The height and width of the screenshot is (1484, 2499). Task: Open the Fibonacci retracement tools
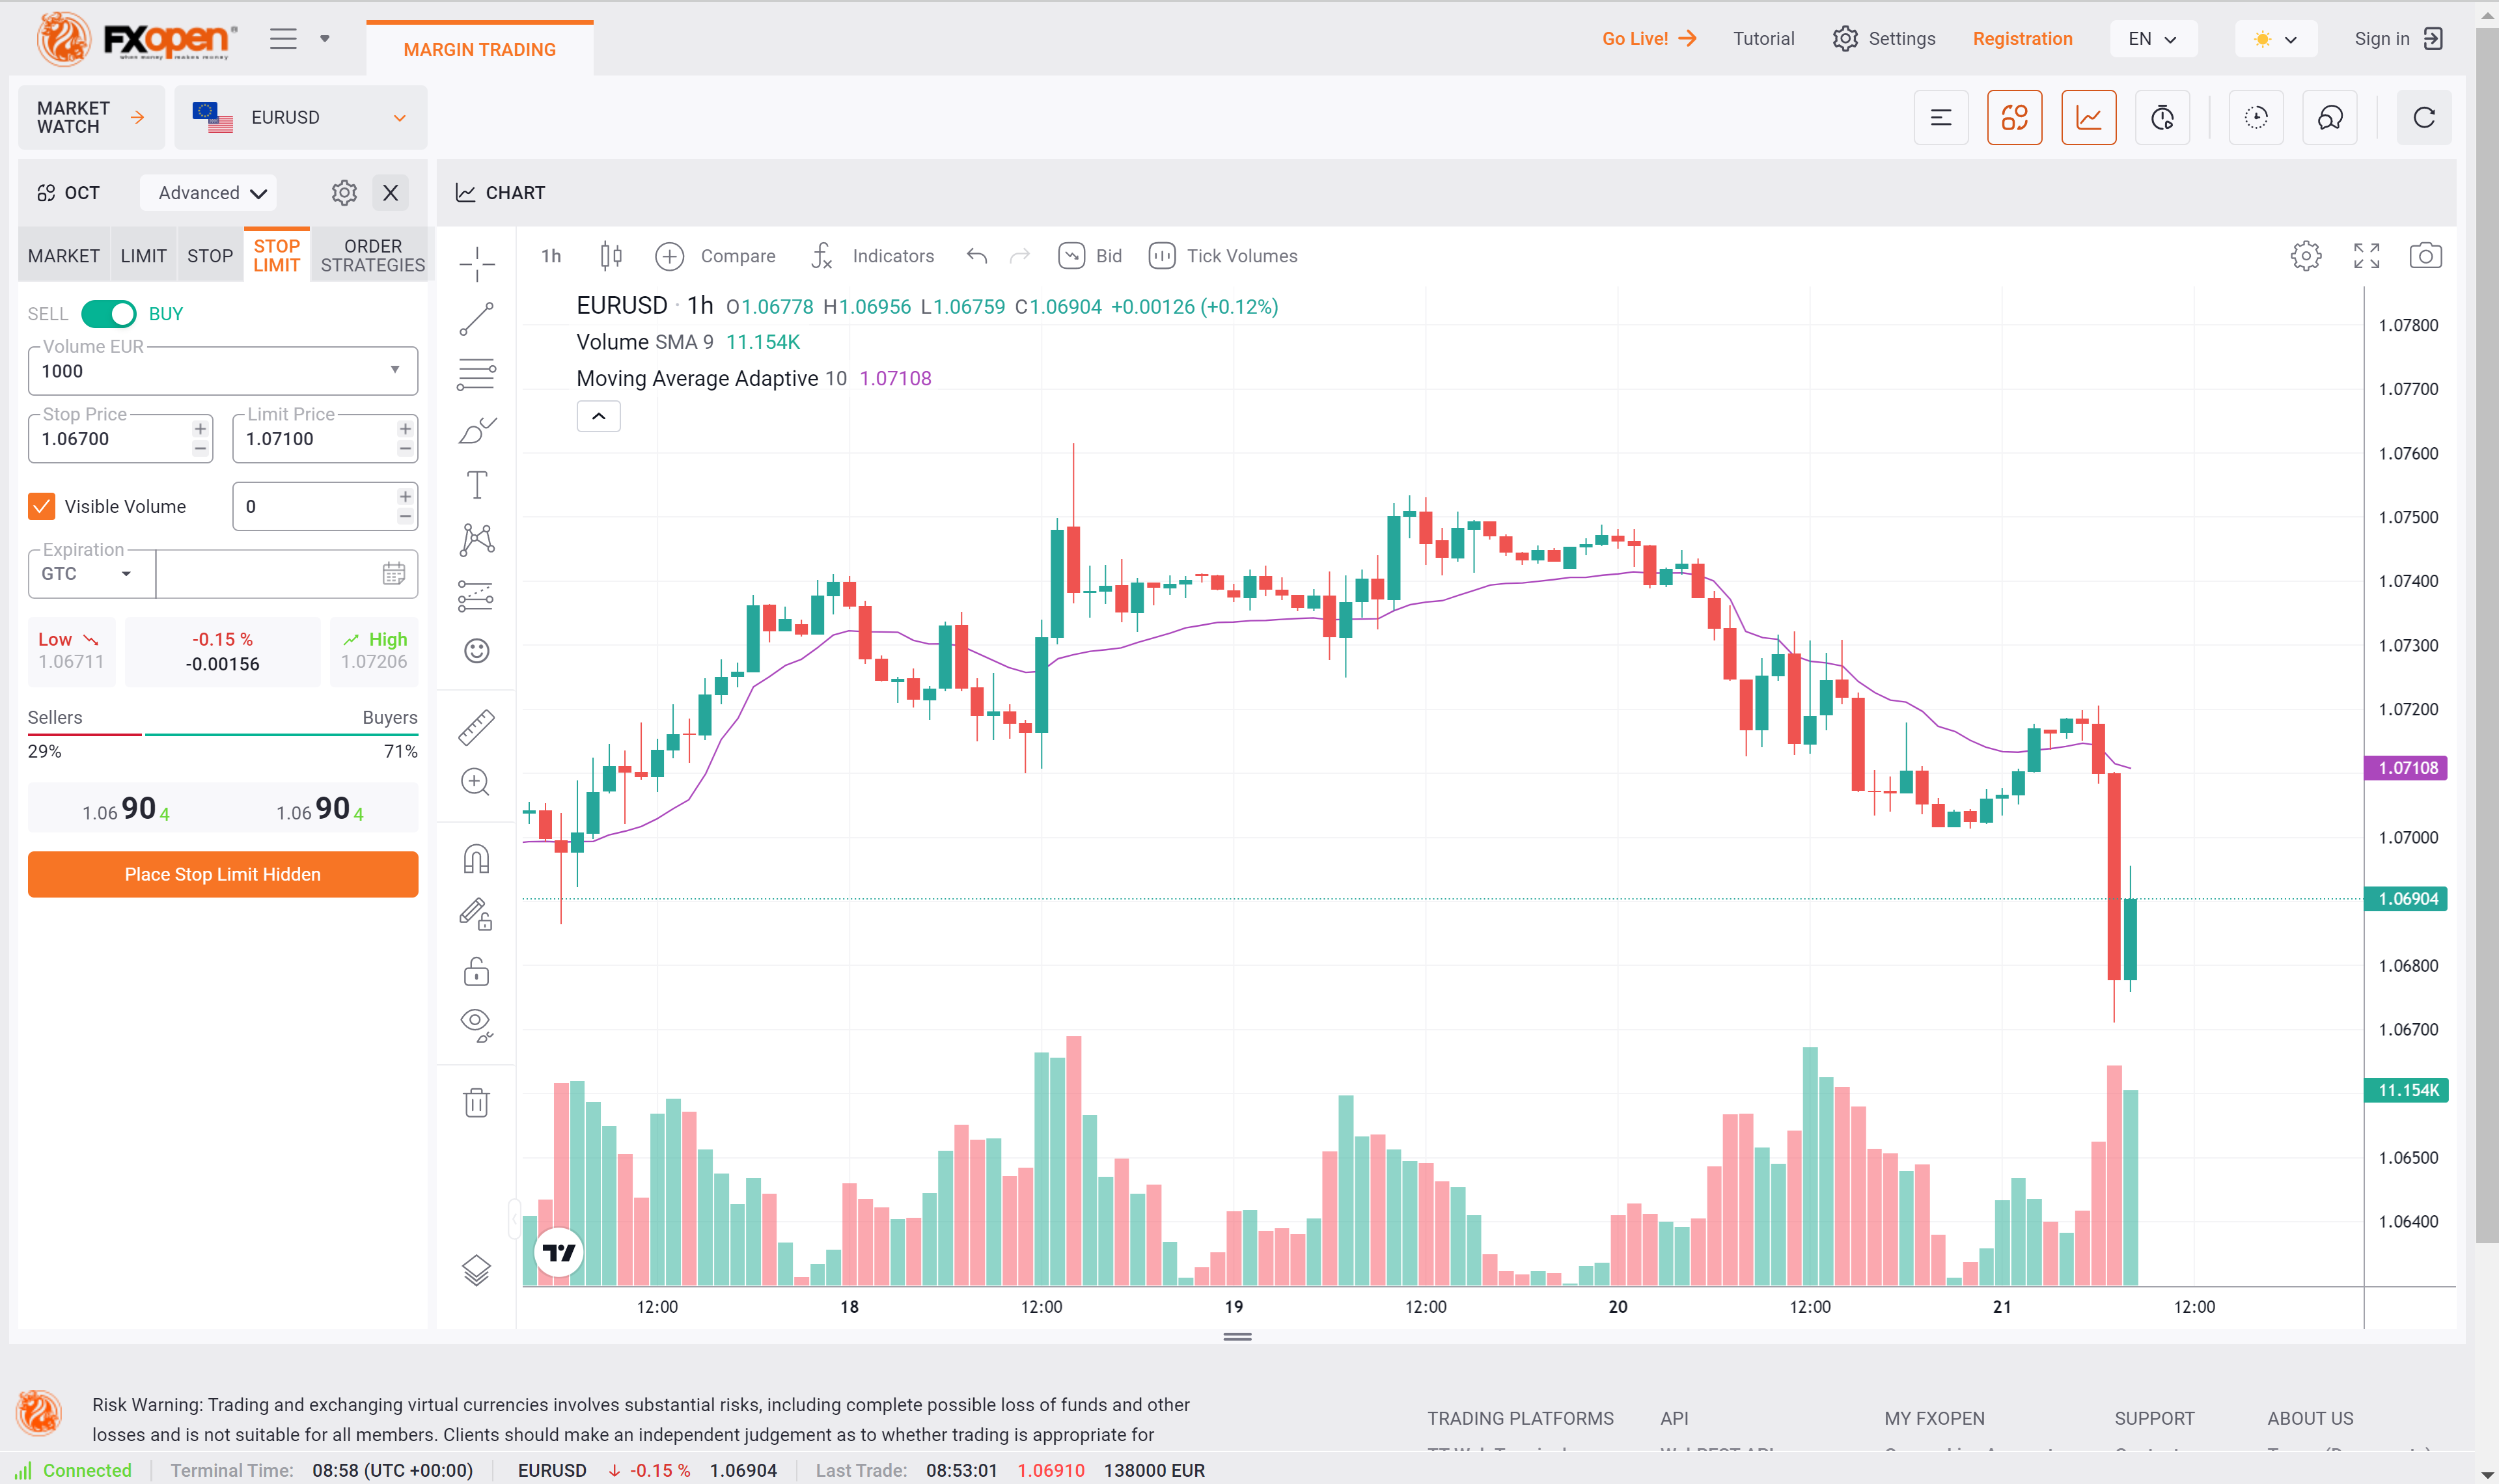click(477, 374)
